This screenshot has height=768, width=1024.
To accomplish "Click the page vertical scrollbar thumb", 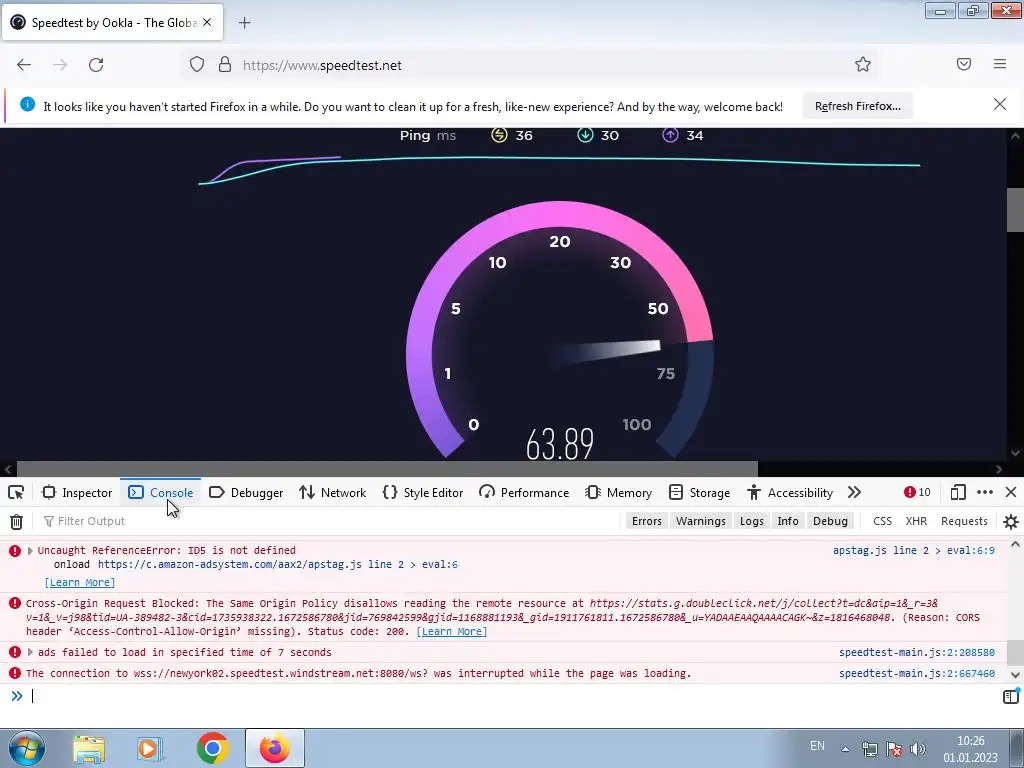I will tap(1015, 210).
